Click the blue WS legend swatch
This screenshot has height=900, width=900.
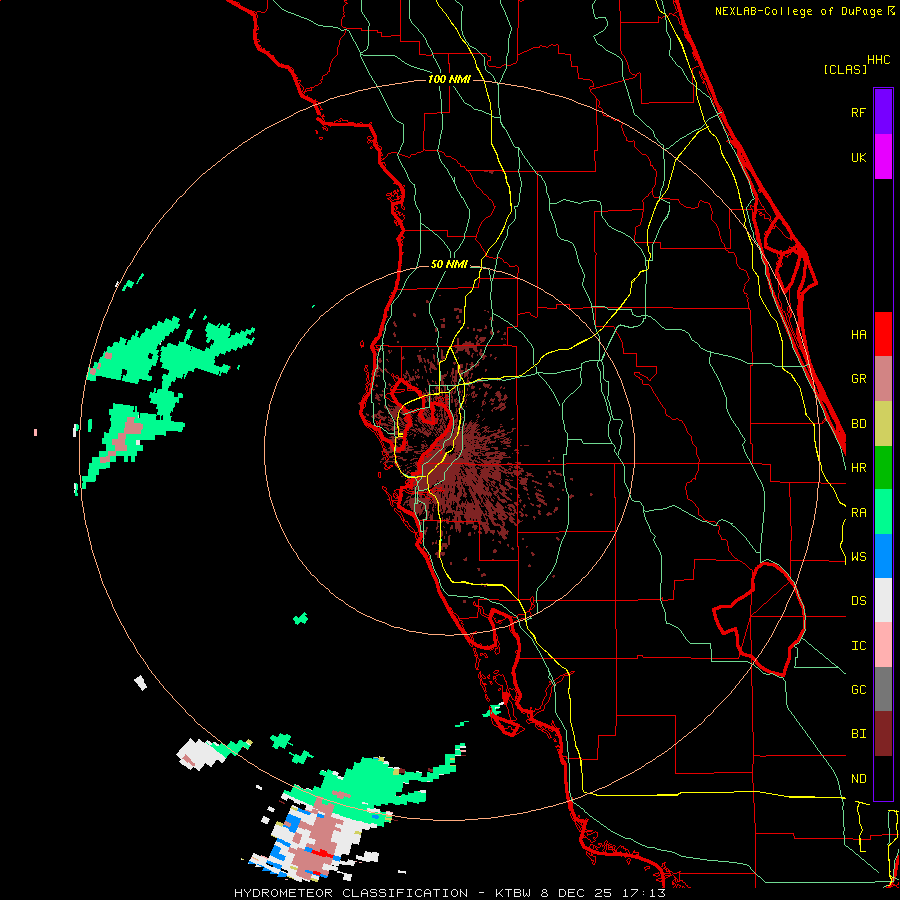(x=883, y=556)
